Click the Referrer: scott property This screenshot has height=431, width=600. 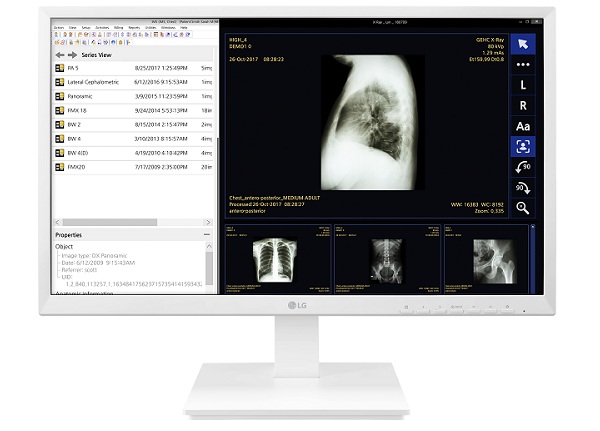tap(79, 270)
